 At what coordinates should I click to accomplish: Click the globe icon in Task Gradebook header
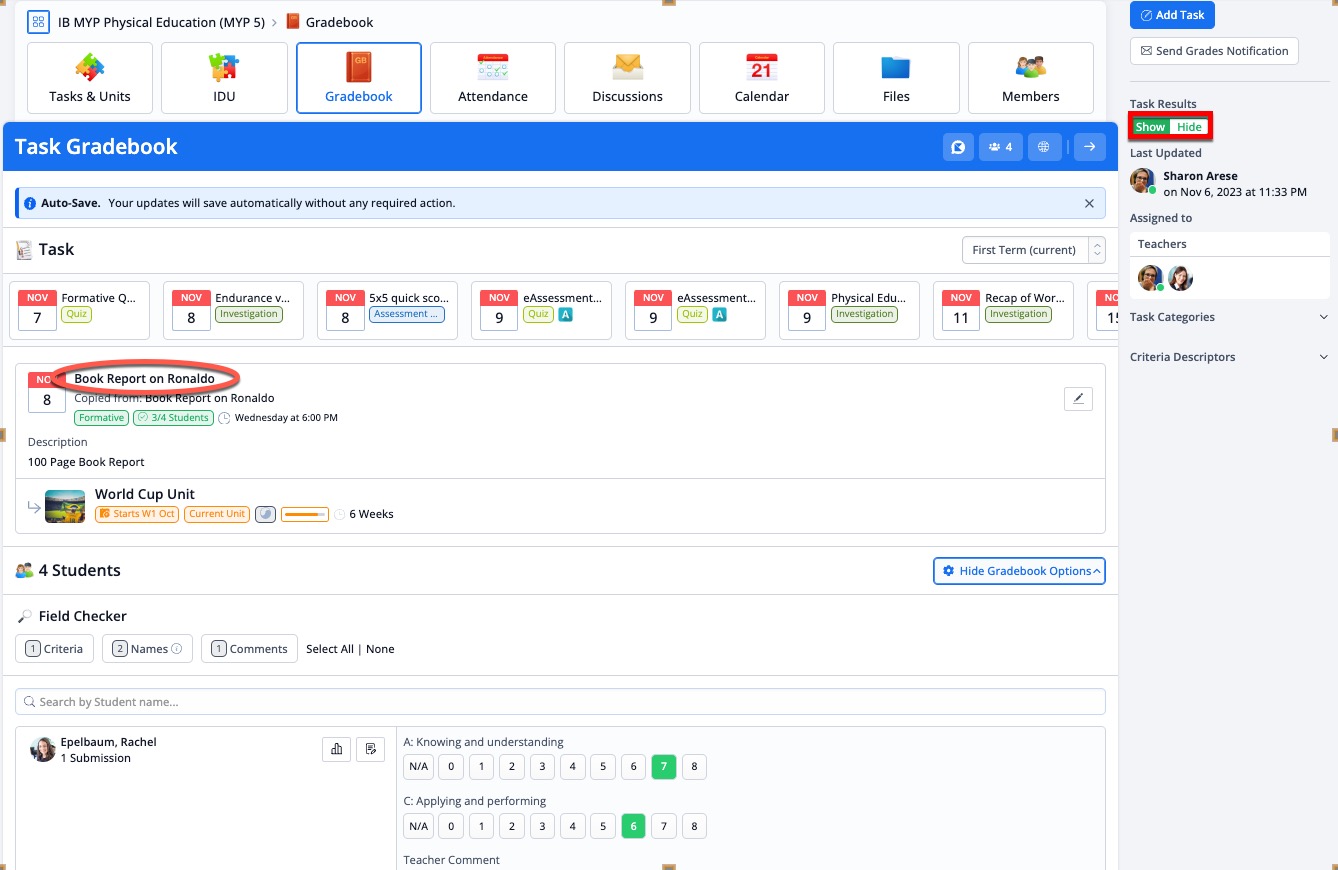click(1044, 147)
